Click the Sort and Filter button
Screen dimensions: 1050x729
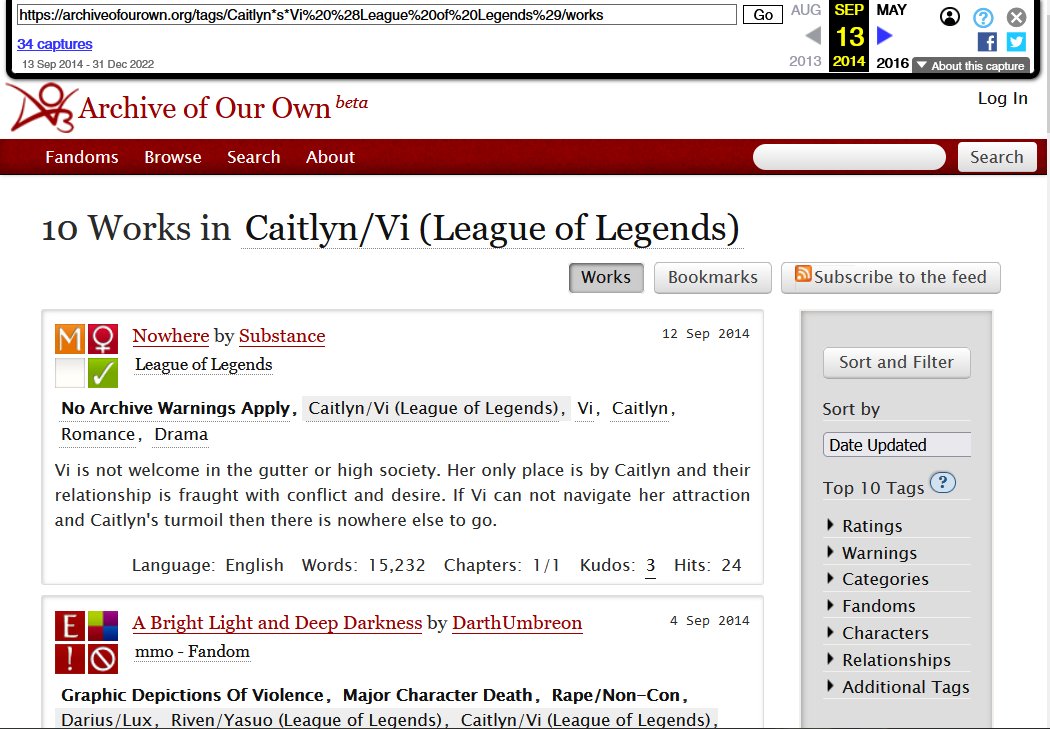tap(896, 362)
